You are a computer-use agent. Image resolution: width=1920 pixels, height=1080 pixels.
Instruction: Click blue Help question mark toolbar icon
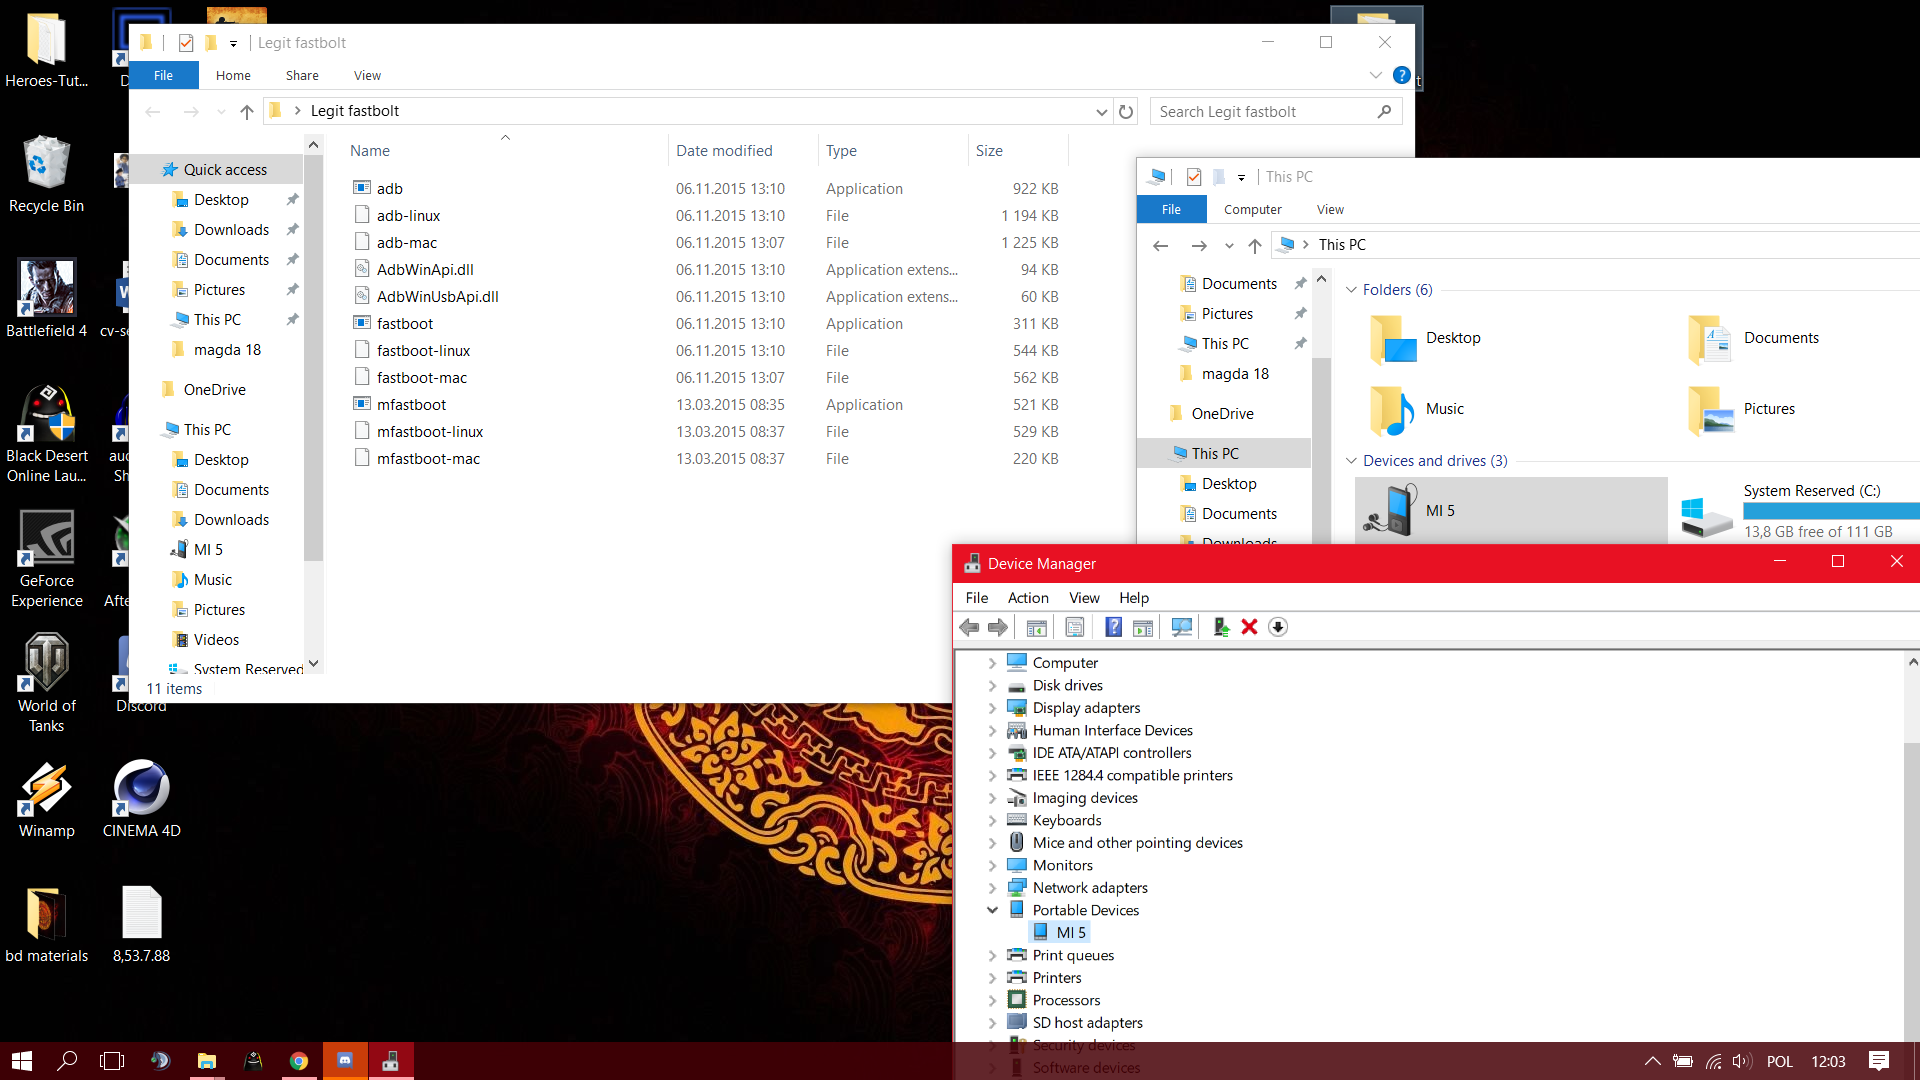click(x=1113, y=627)
